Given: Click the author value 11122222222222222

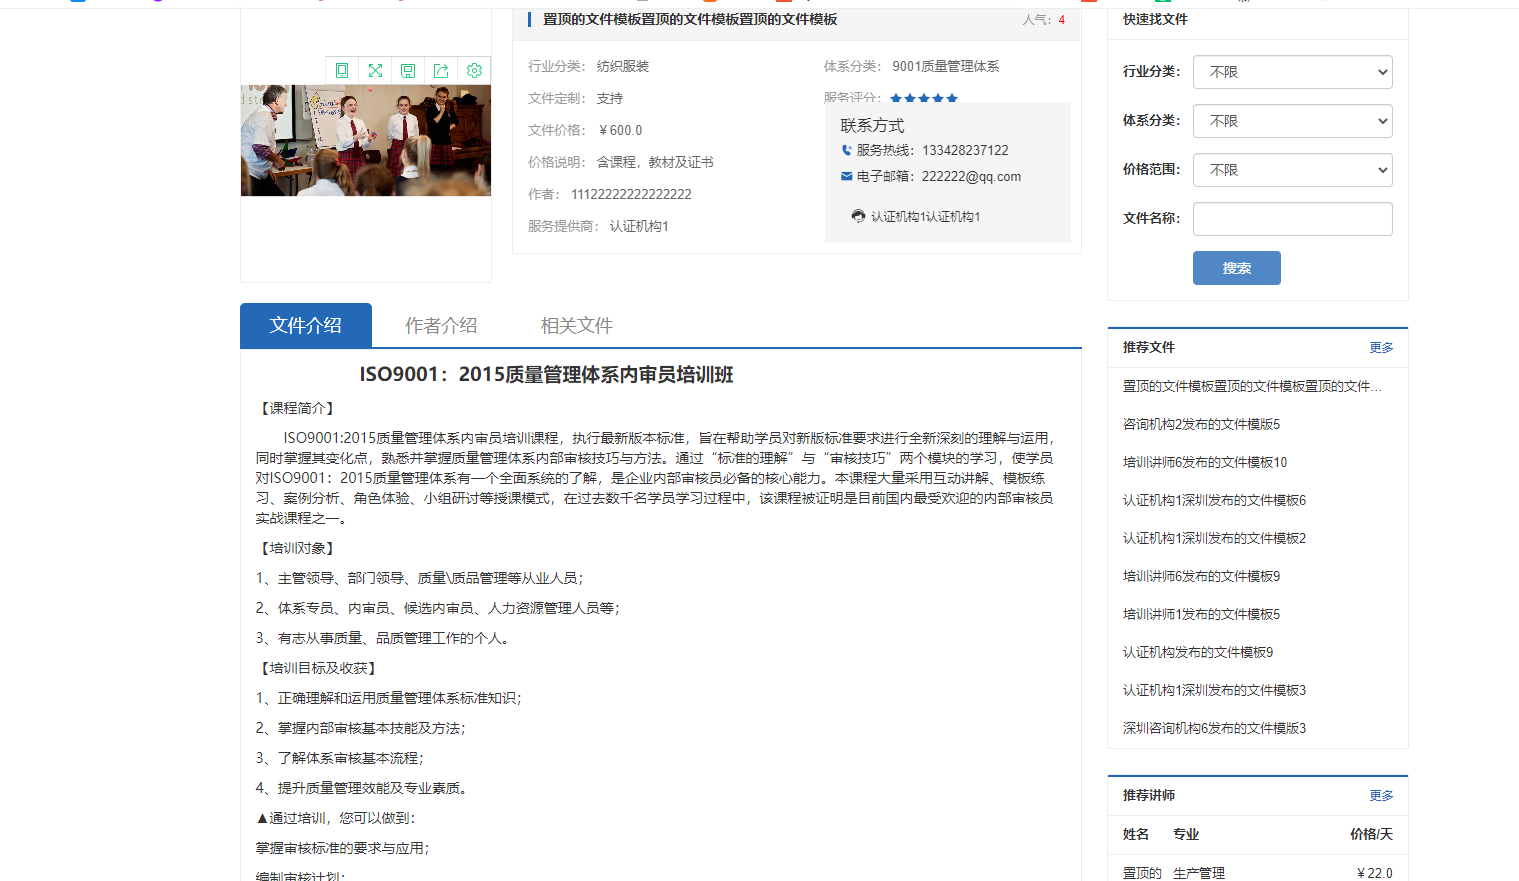Looking at the screenshot, I should point(631,194).
